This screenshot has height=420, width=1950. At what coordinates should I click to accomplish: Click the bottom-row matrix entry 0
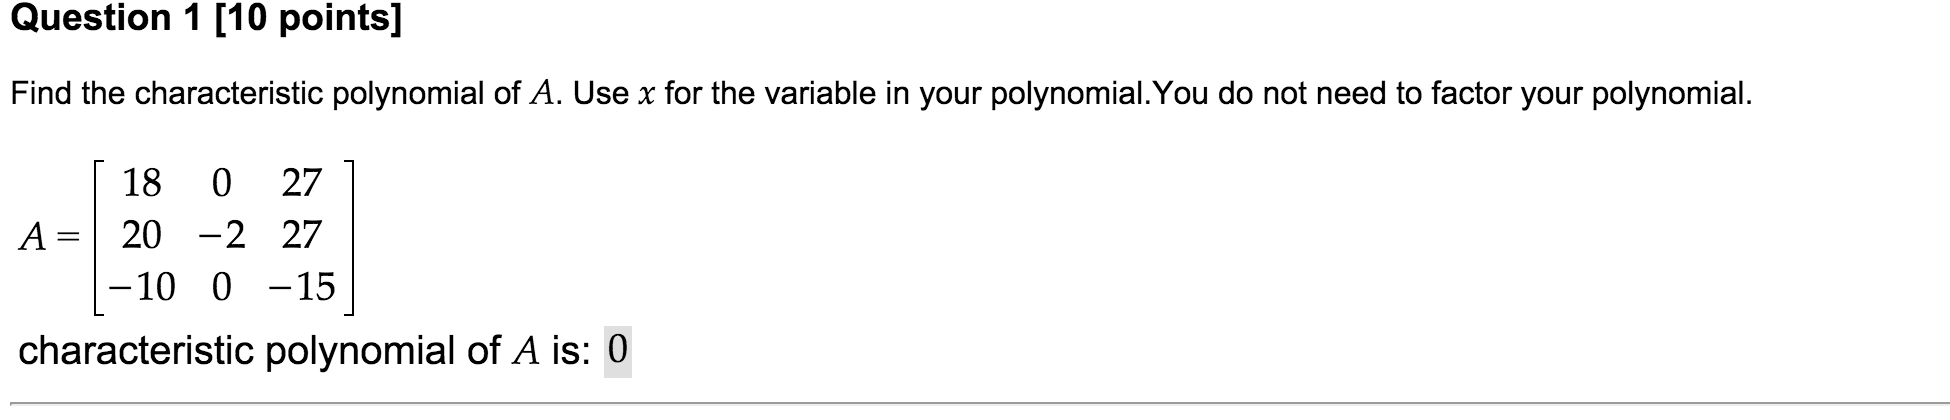click(x=222, y=287)
